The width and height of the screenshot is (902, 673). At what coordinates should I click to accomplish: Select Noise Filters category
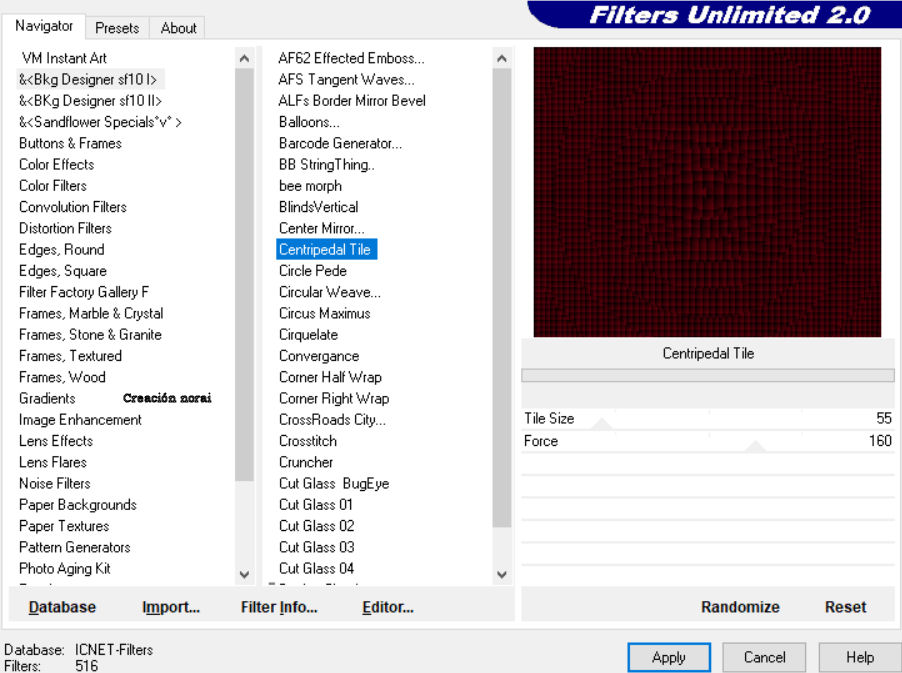[x=55, y=484]
